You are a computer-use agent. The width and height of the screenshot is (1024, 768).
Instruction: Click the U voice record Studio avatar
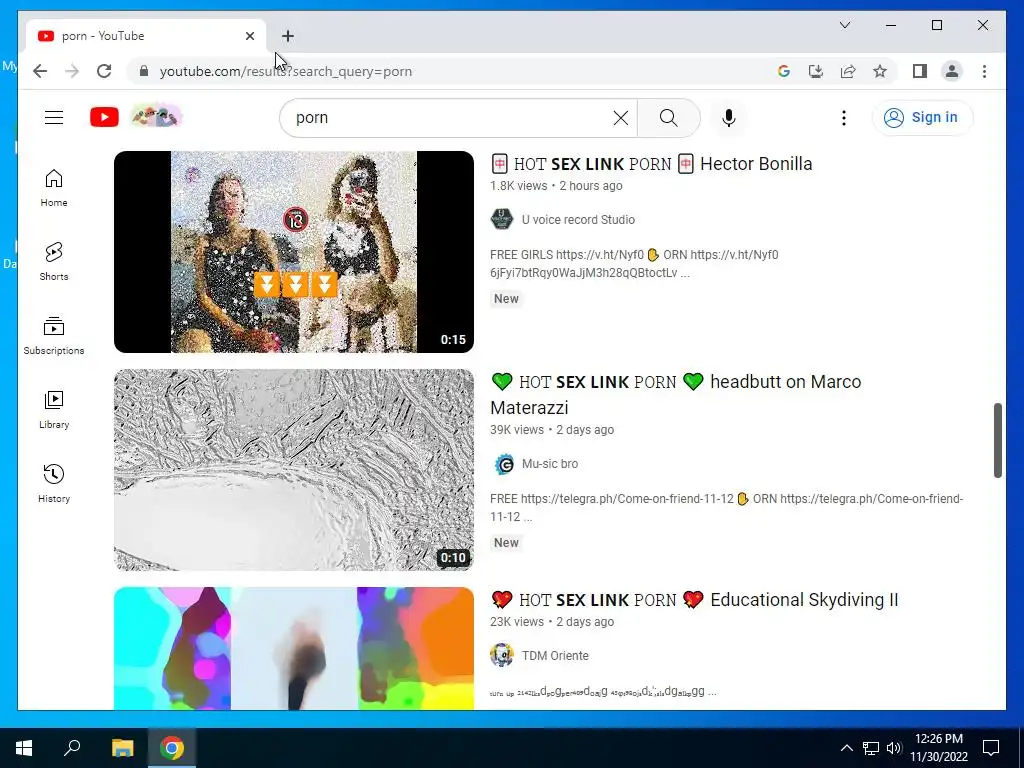pyautogui.click(x=502, y=219)
